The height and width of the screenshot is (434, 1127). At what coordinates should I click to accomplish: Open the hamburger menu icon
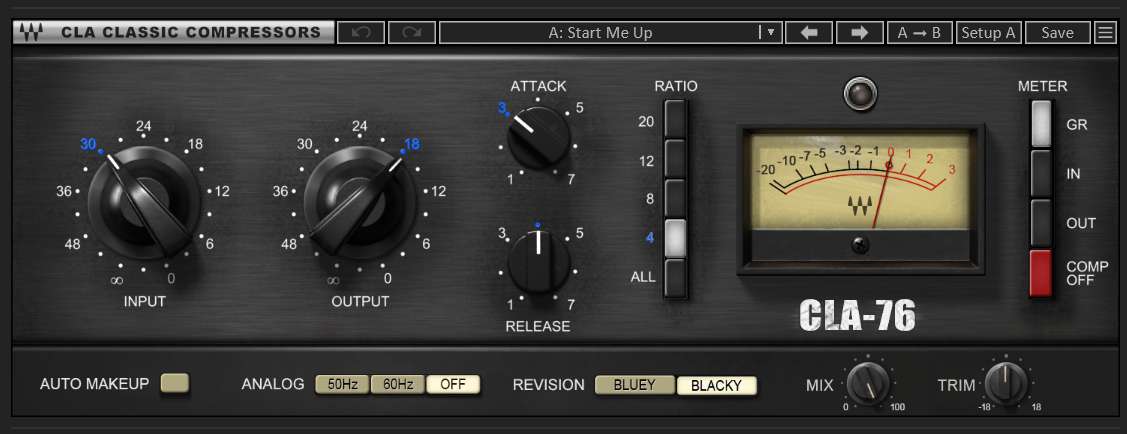[x=1105, y=33]
